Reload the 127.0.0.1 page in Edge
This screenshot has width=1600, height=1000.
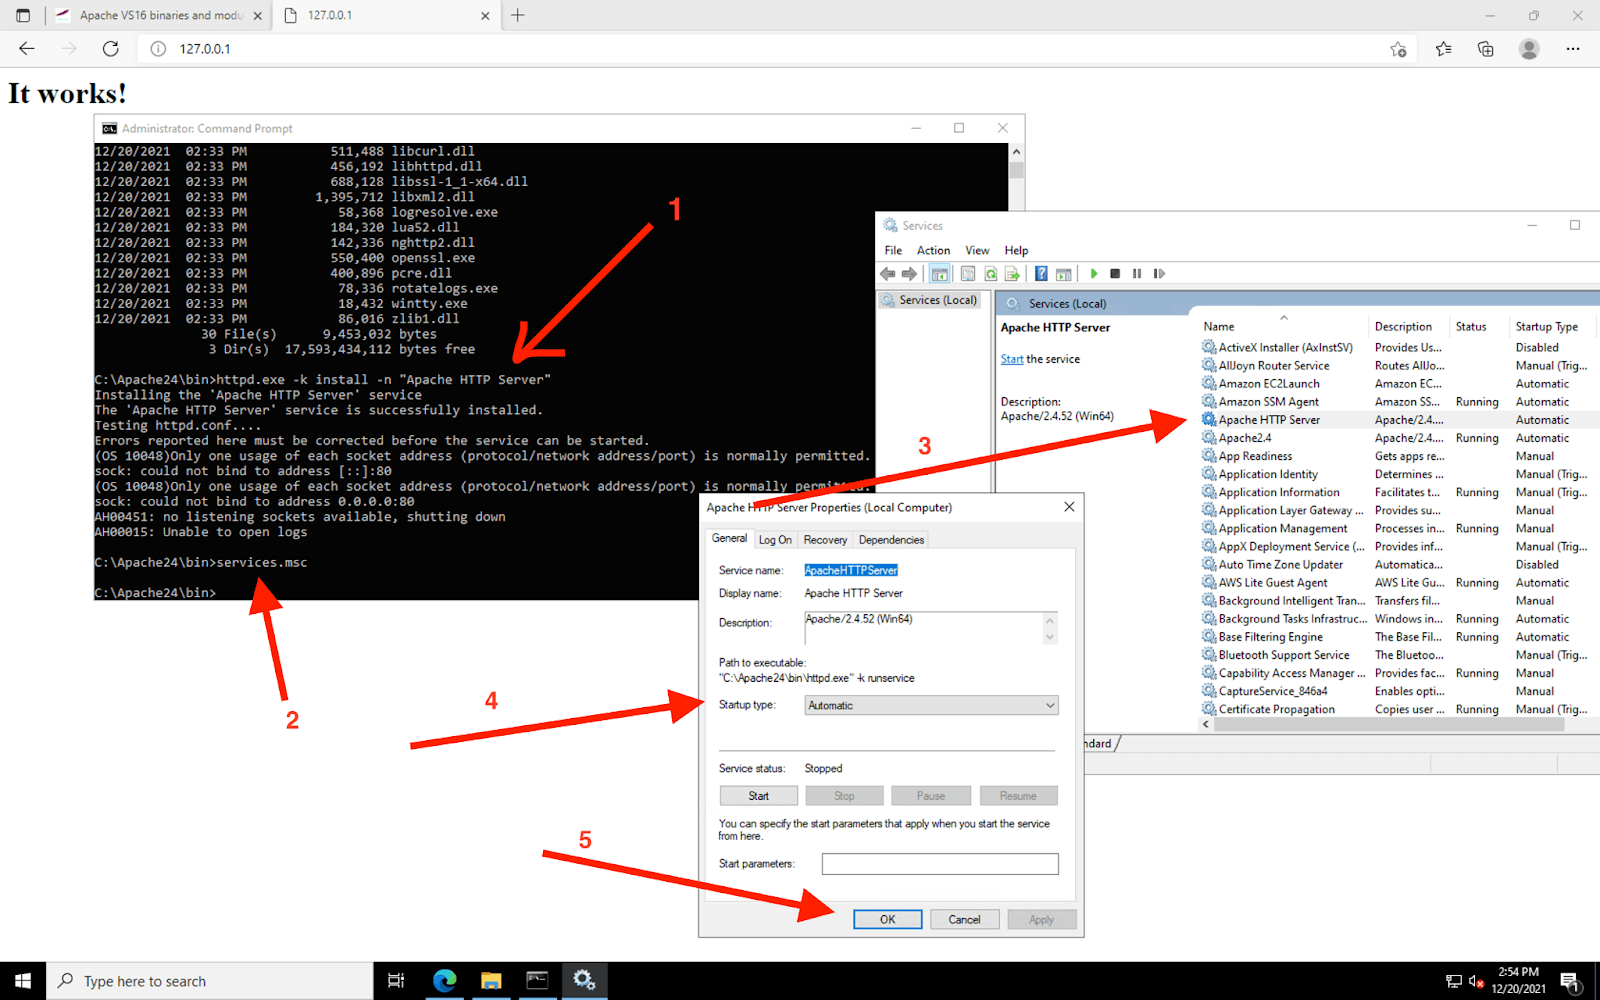[111, 48]
